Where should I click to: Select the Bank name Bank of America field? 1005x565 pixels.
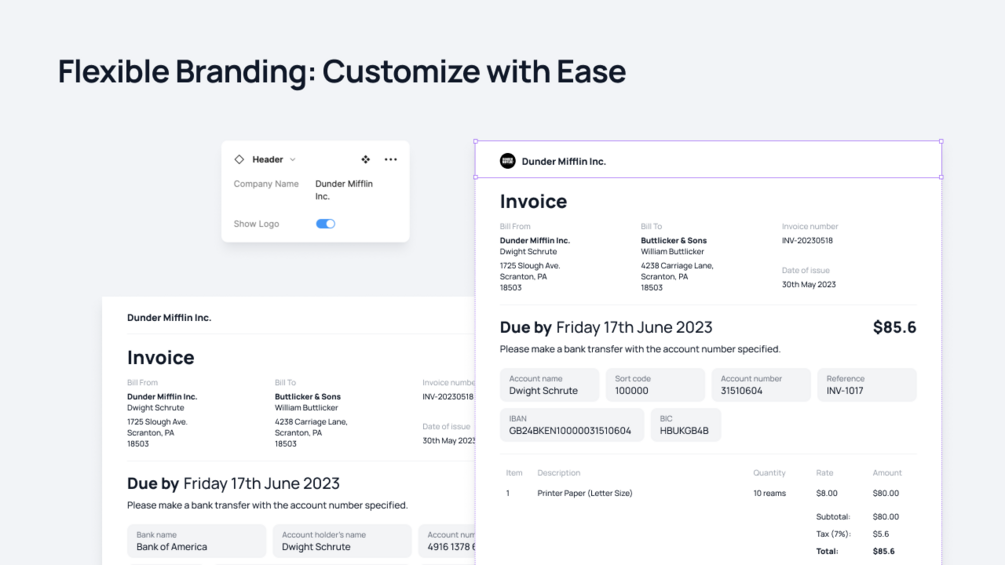[x=196, y=541]
